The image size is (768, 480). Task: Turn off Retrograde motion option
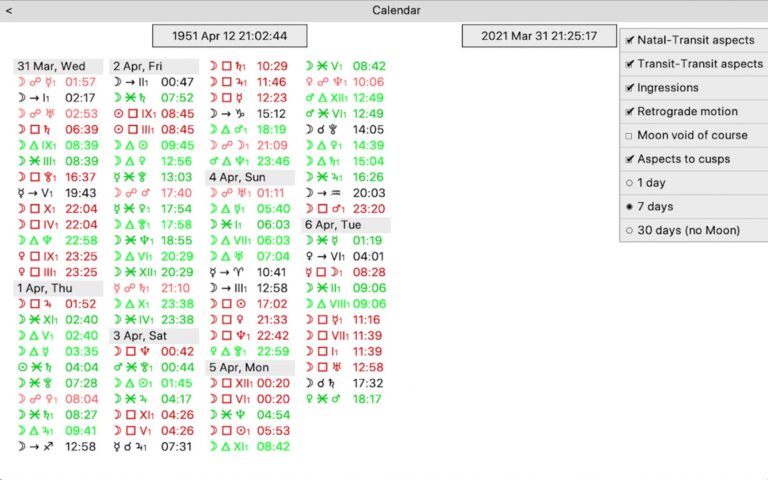628,112
